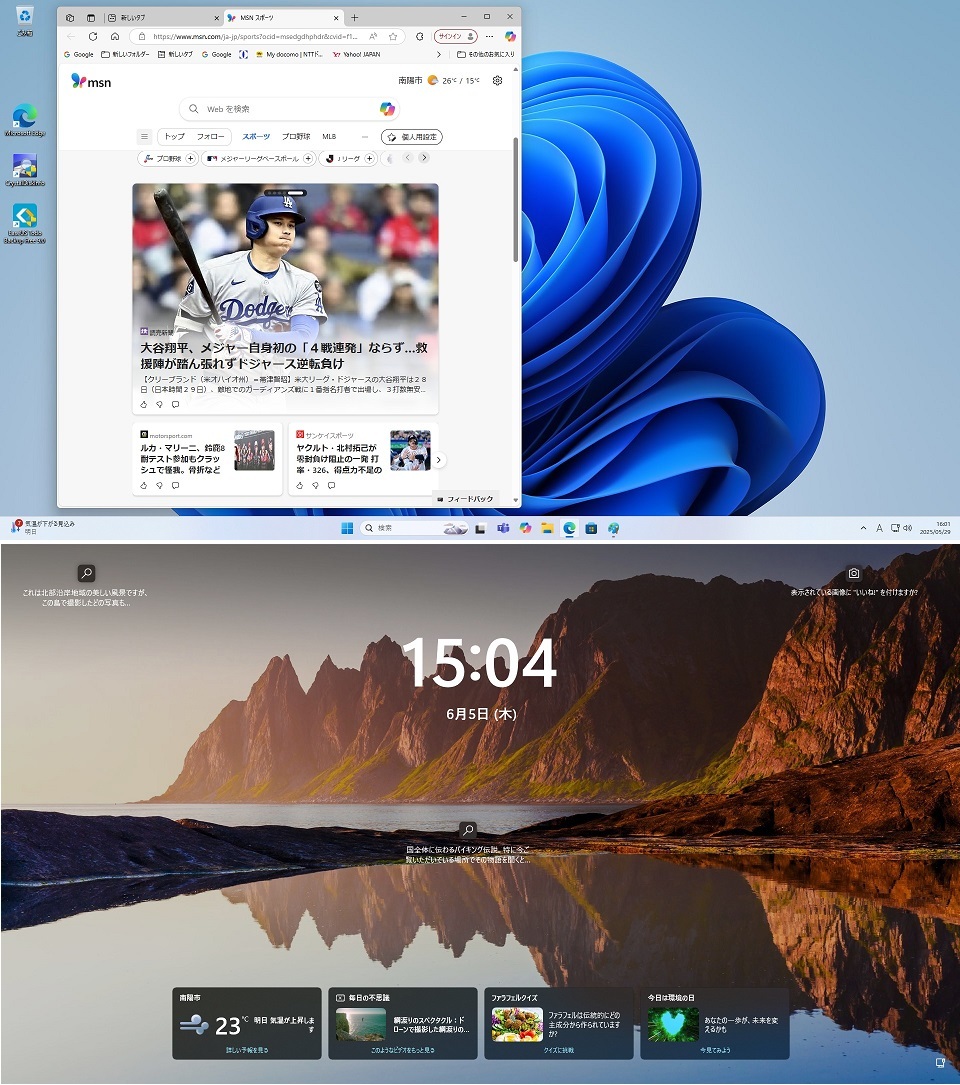Select the MLB navigation tab
960x1085 pixels.
329,136
